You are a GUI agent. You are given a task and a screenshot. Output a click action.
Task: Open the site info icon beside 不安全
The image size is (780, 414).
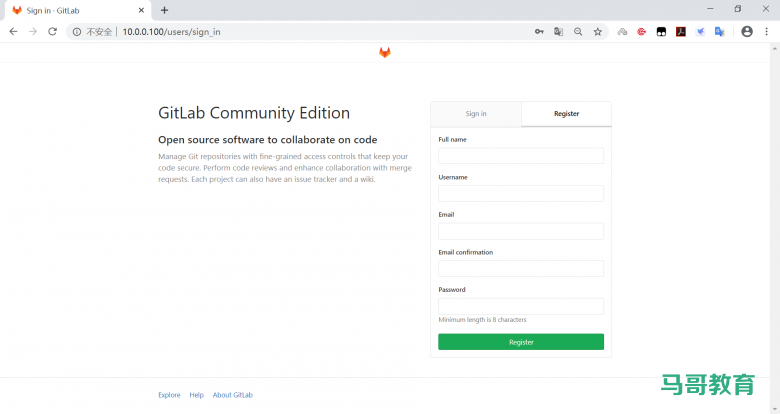coord(77,32)
